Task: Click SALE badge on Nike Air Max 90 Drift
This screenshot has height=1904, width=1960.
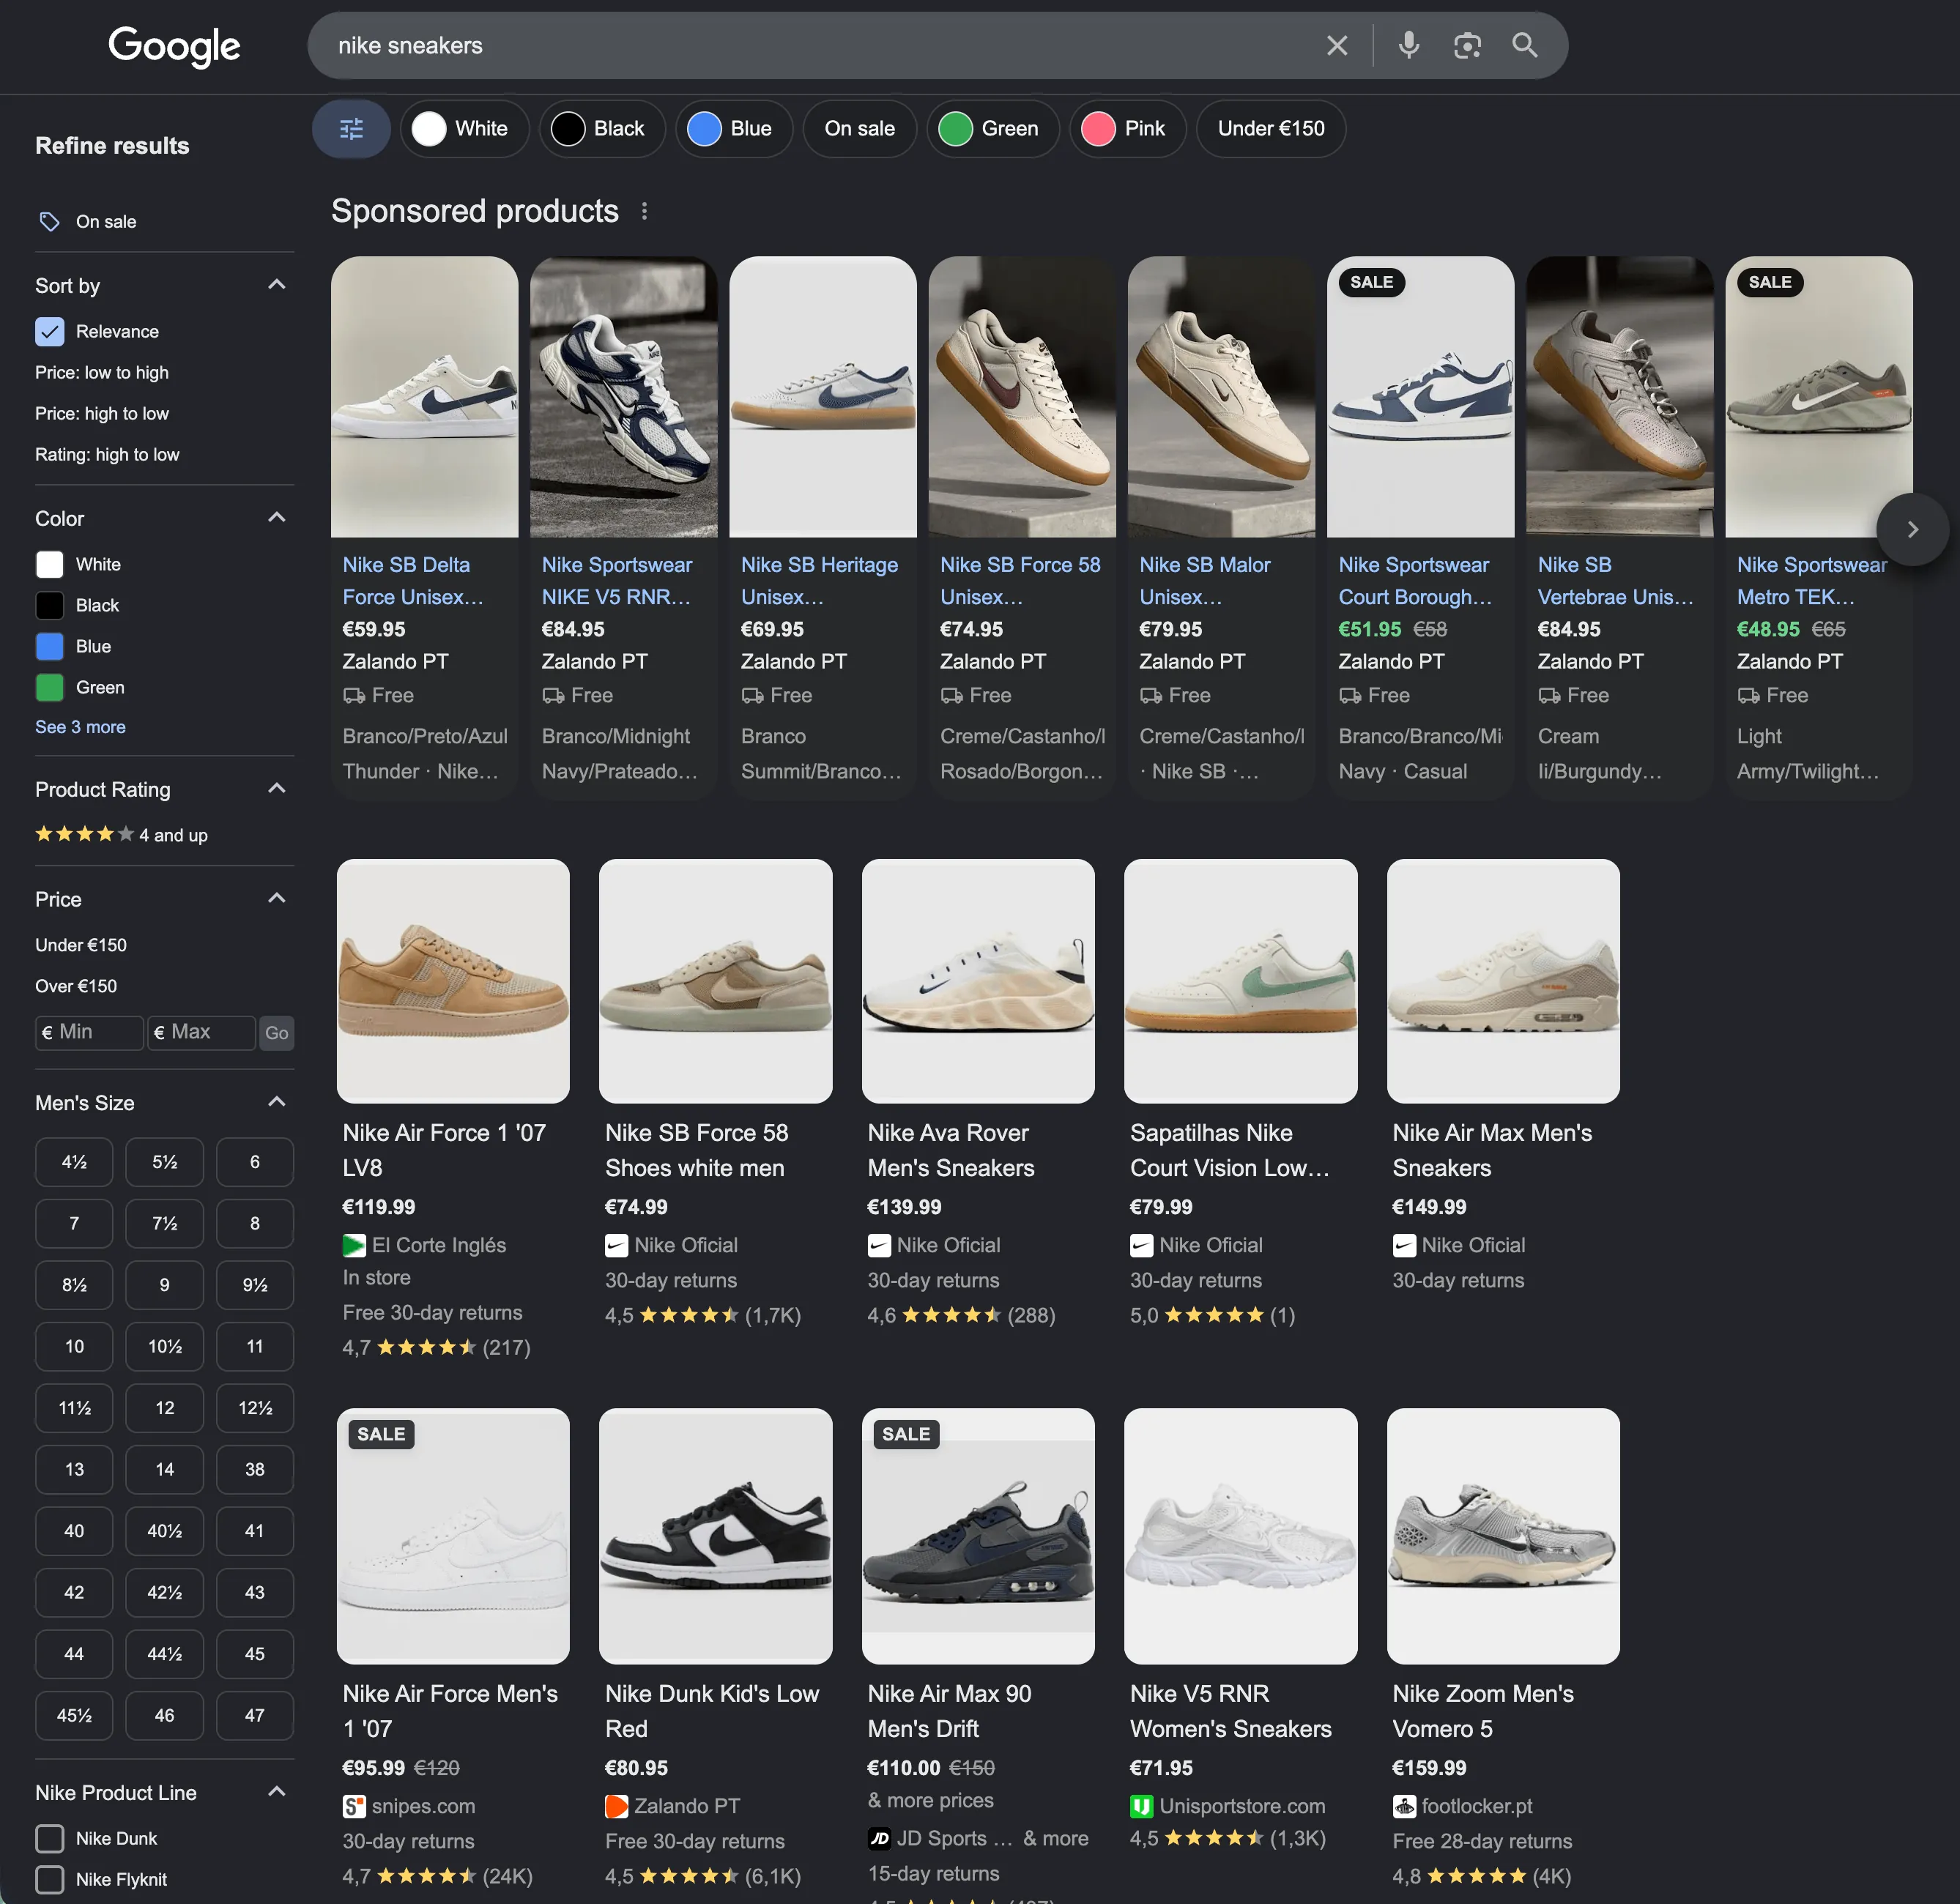Action: 906,1434
